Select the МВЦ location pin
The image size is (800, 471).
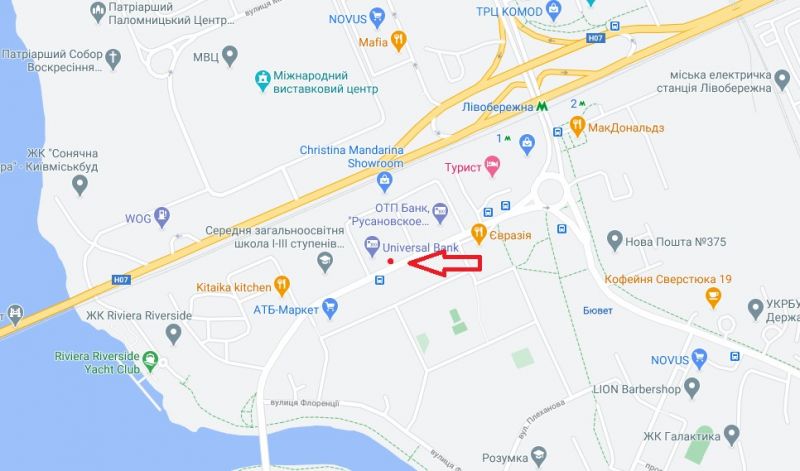(x=230, y=56)
